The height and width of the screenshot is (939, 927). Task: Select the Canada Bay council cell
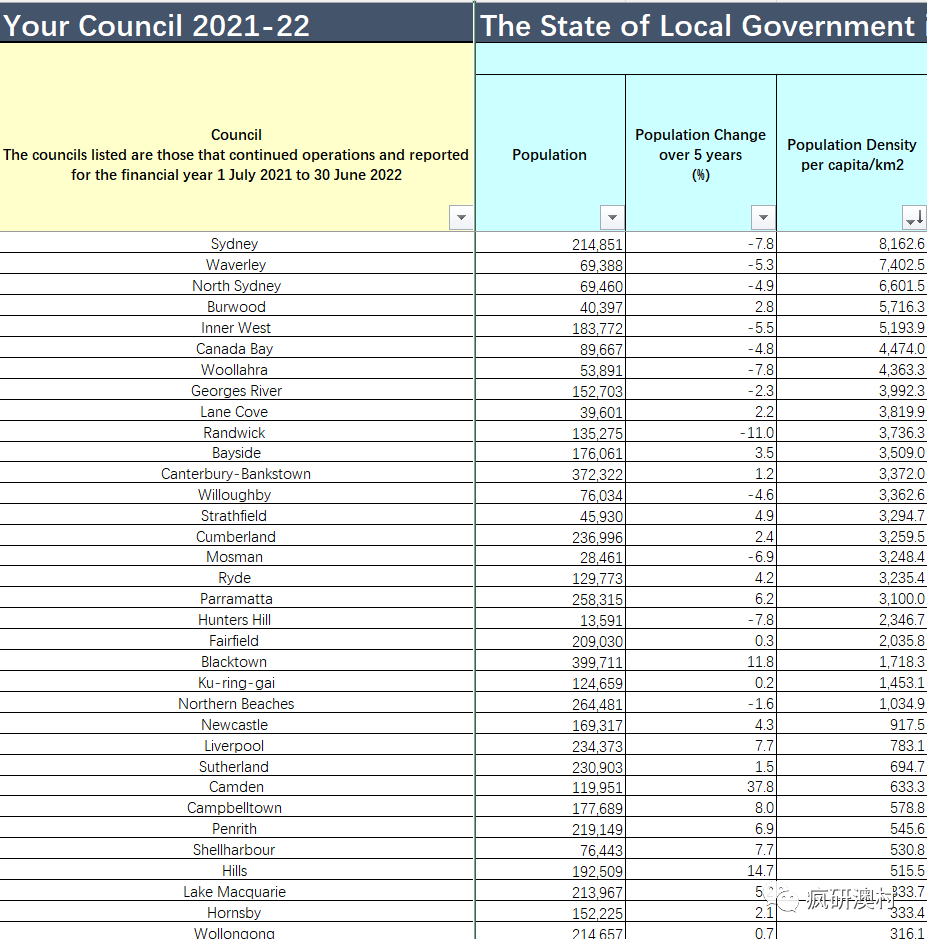point(236,348)
